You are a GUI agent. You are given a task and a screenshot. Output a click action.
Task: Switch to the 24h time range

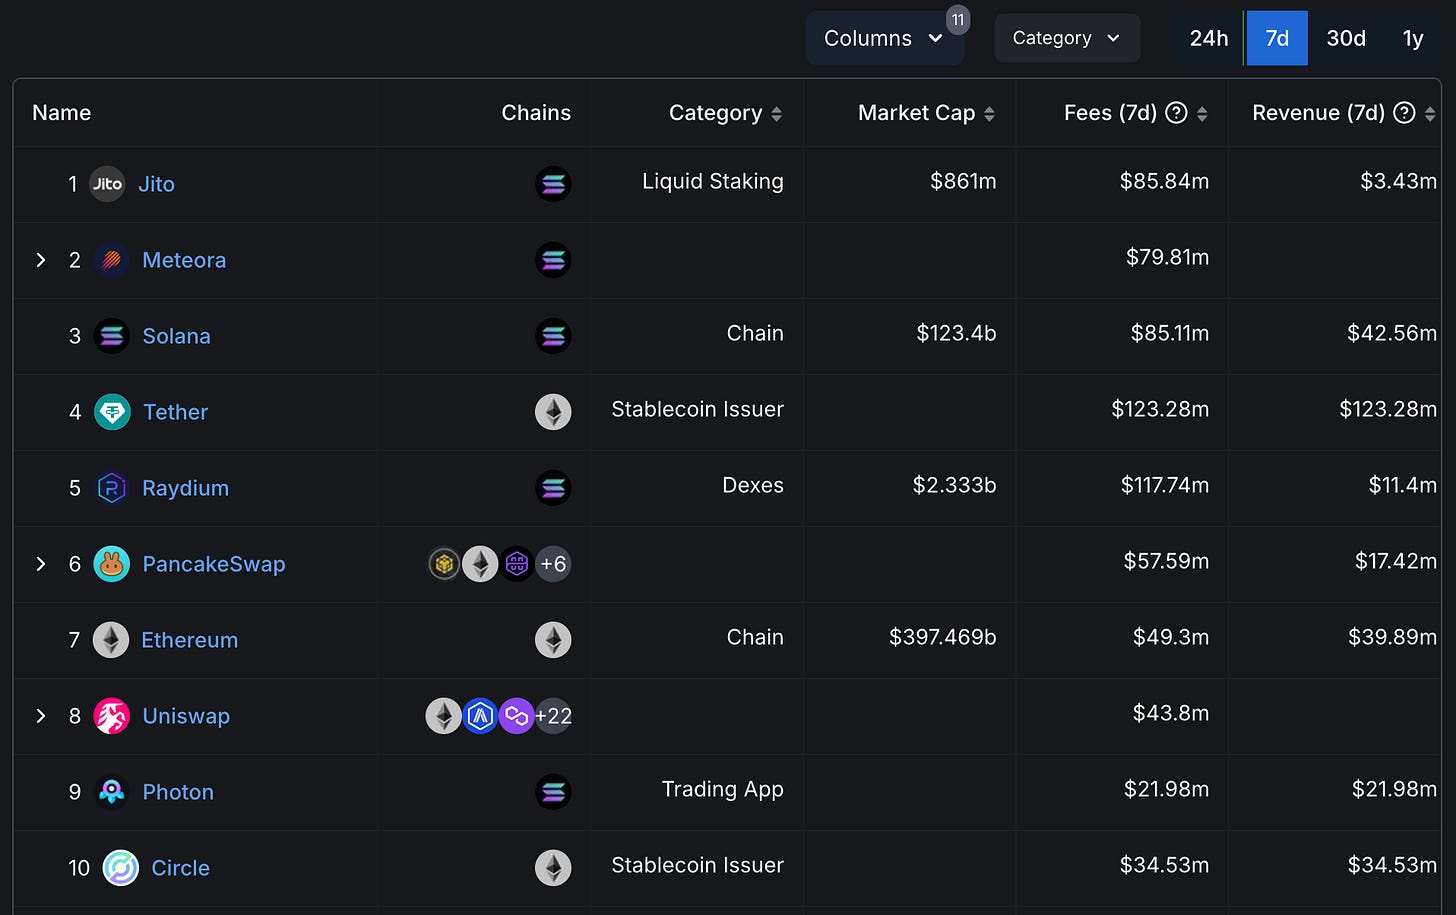(x=1208, y=38)
